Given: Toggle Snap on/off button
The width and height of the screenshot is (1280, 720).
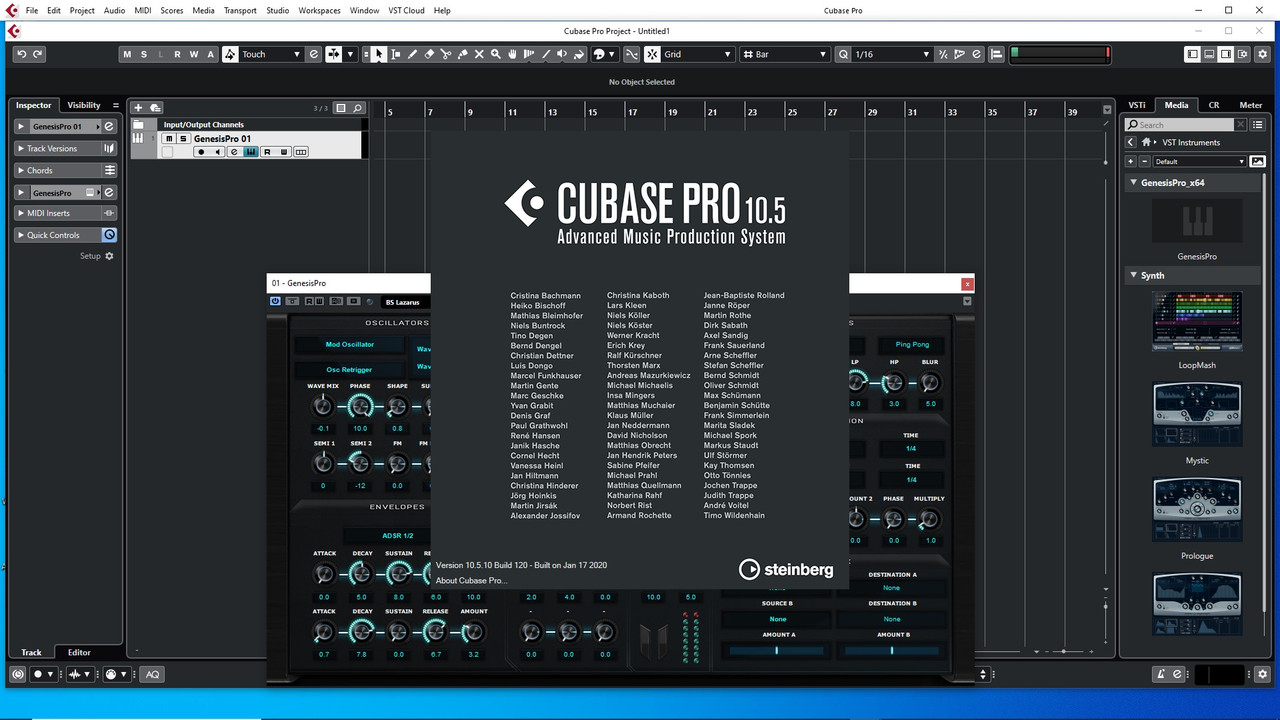Looking at the screenshot, I should pyautogui.click(x=652, y=54).
